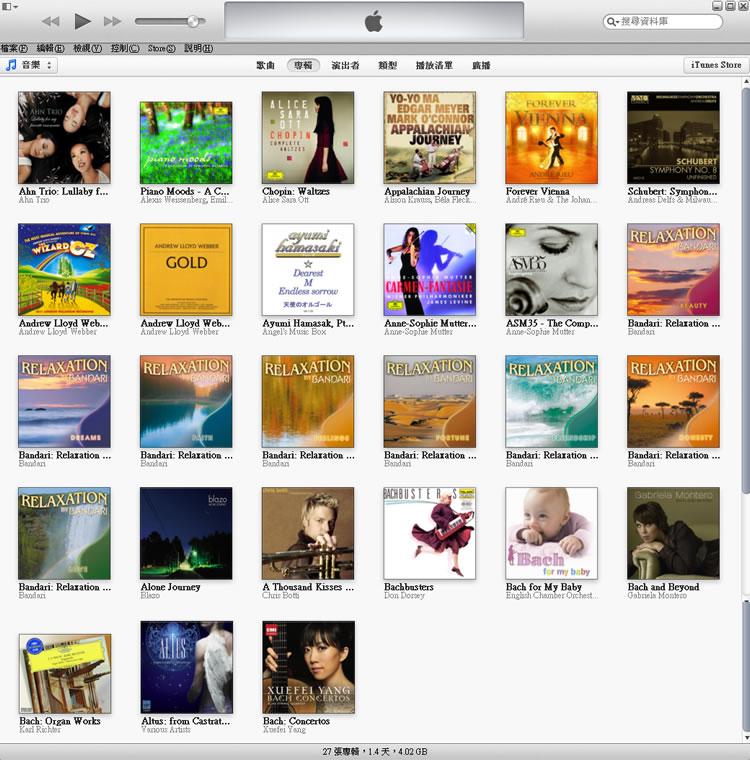Open the window menu icon at top-left
Screen dimensions: 750x760
pos(9,6)
